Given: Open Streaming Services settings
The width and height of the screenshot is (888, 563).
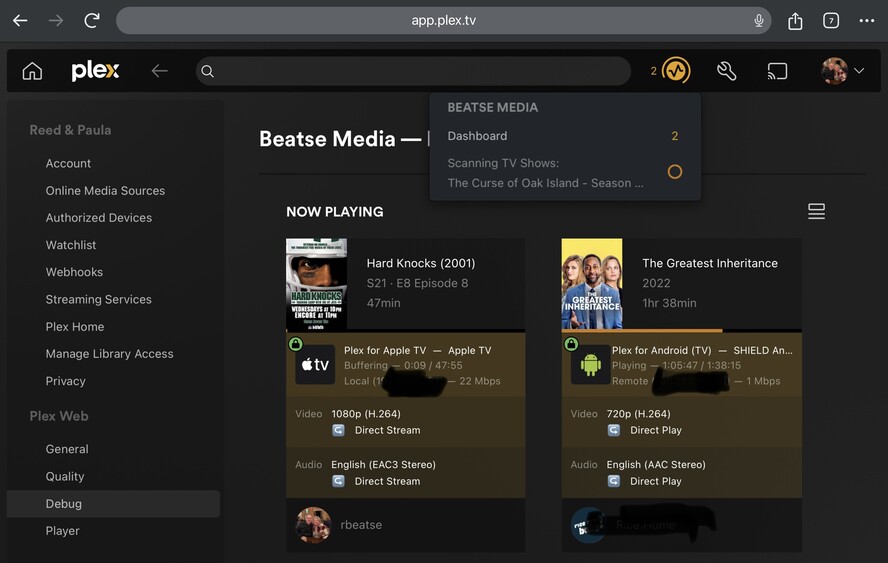Looking at the screenshot, I should coord(99,299).
